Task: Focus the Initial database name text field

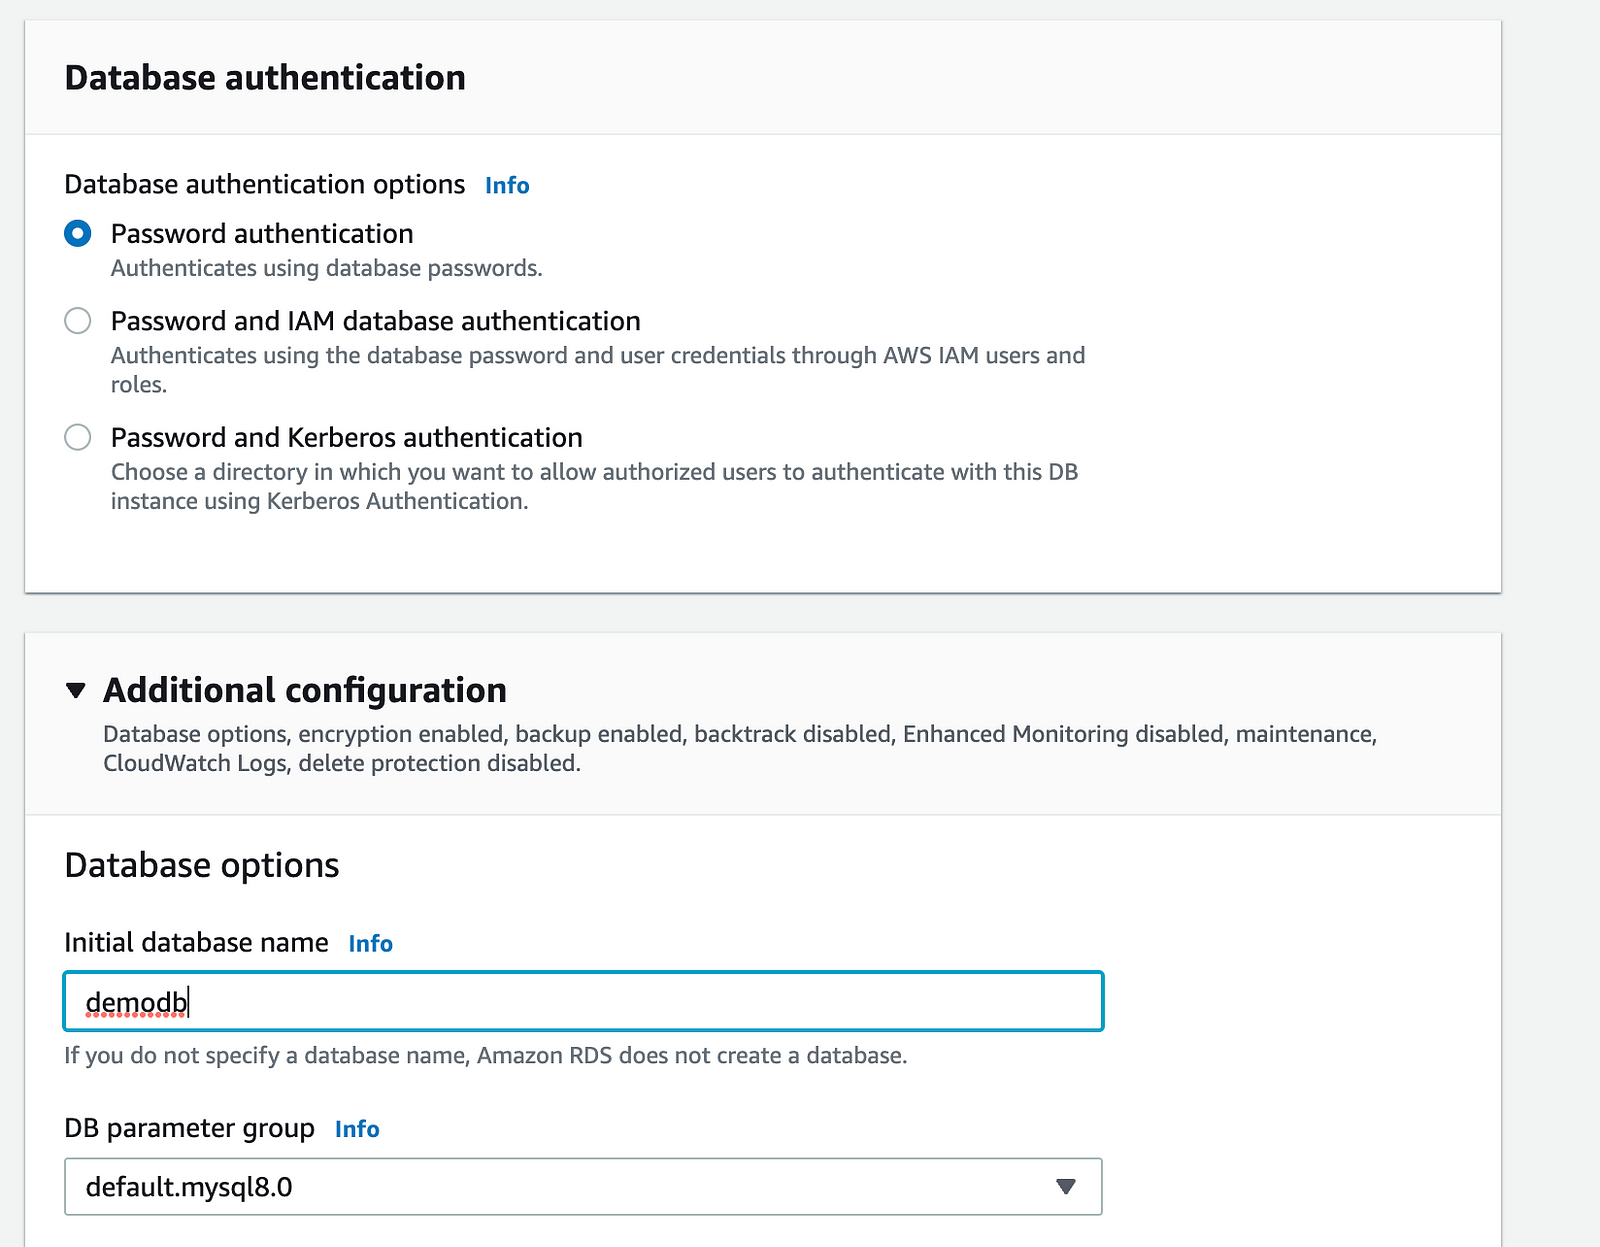Action: [x=582, y=1002]
